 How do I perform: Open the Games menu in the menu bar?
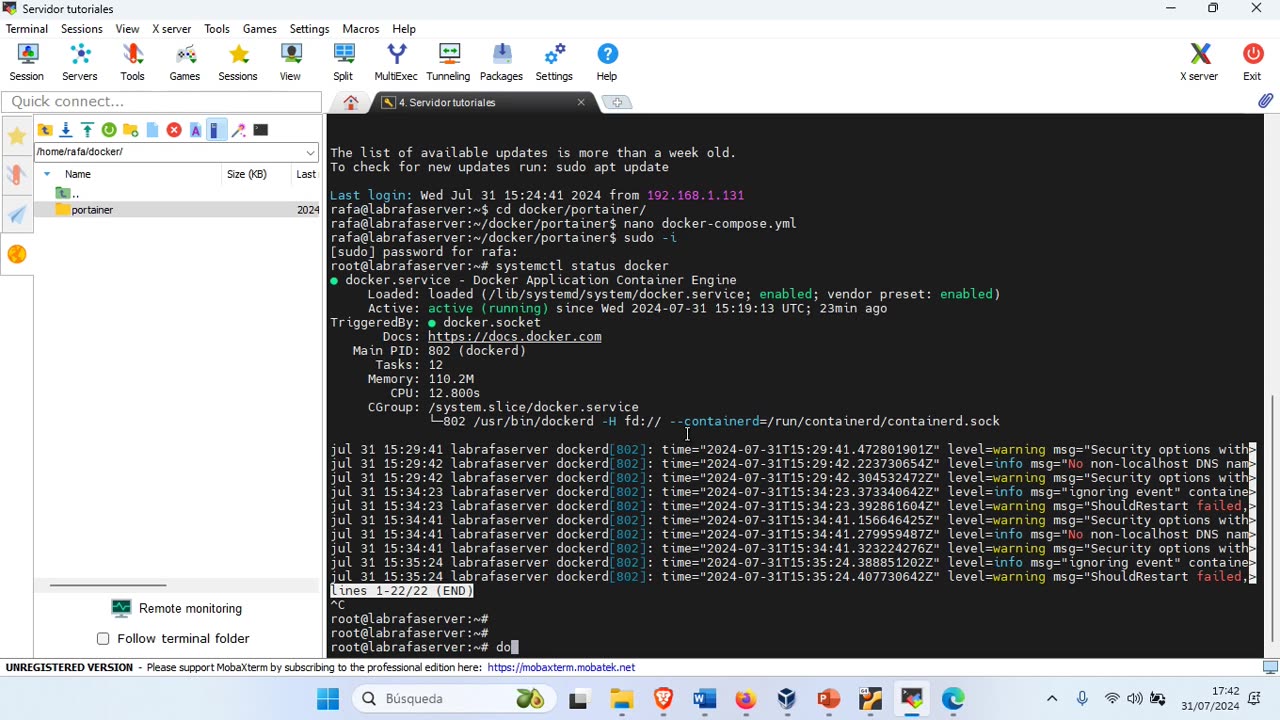tap(260, 29)
